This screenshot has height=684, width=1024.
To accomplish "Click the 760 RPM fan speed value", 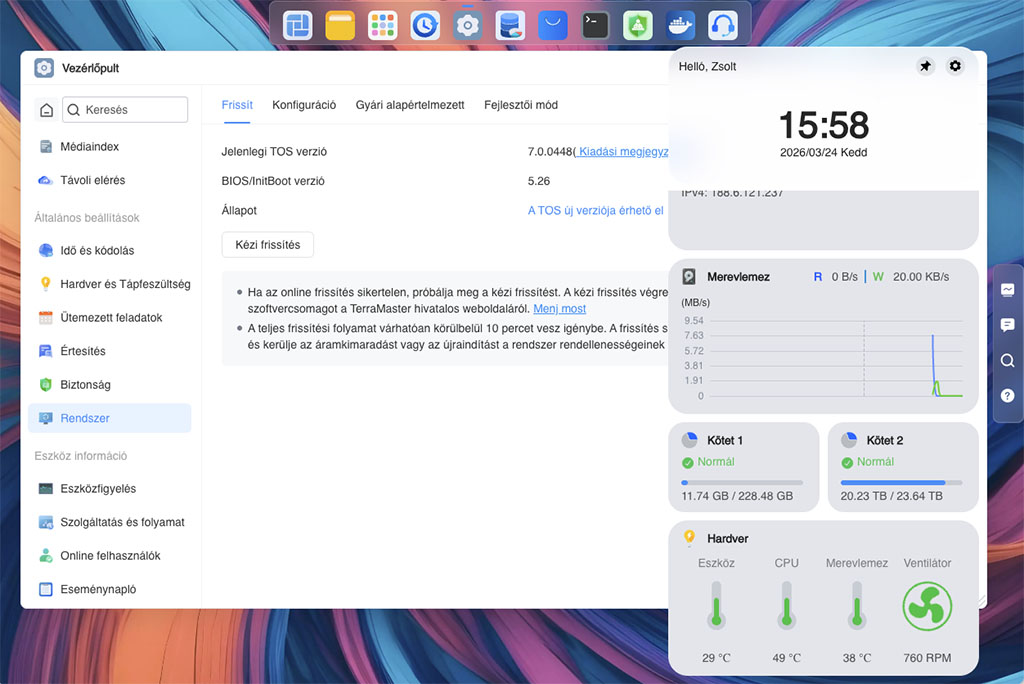I will coord(927,658).
